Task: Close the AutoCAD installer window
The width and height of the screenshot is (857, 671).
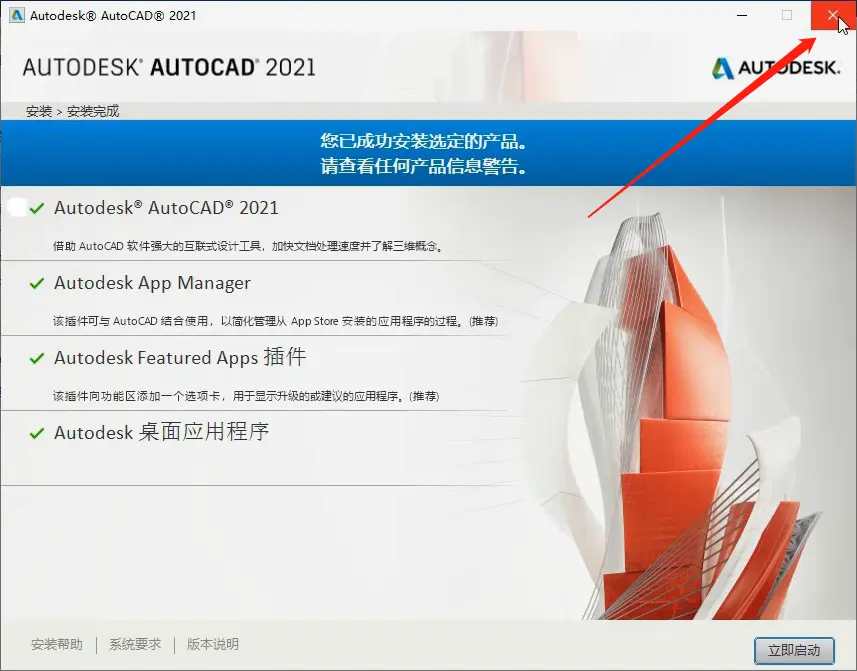Action: (833, 15)
